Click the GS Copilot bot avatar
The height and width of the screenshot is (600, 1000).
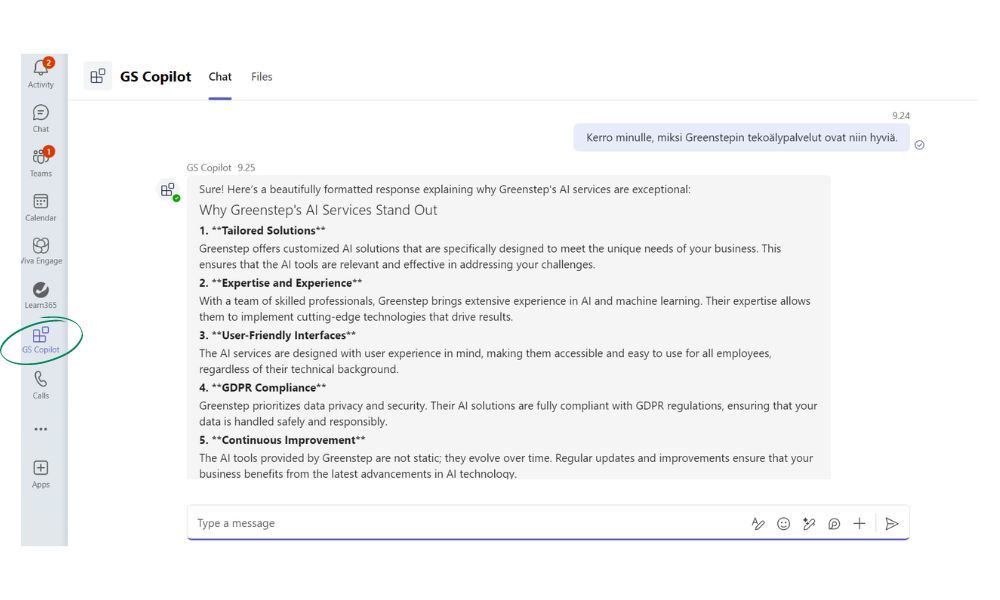(x=168, y=190)
